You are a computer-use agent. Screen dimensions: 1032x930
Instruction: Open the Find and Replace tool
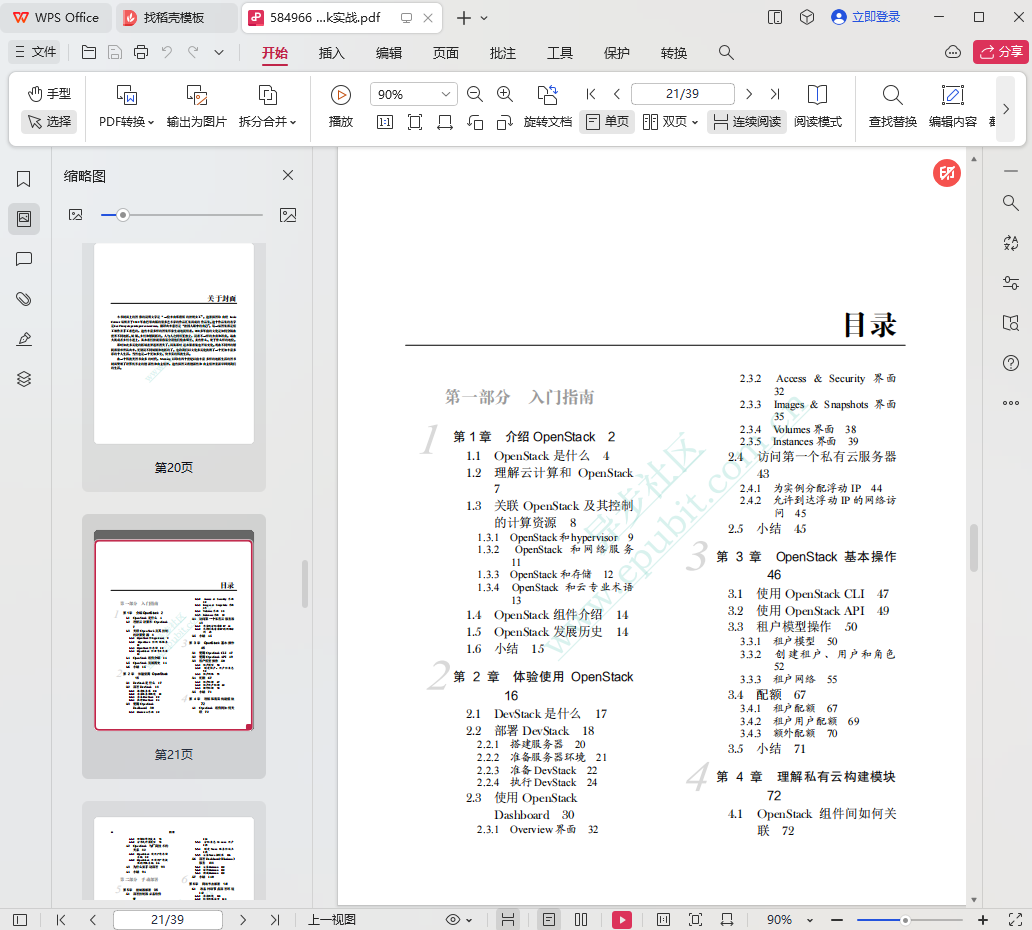(x=892, y=95)
